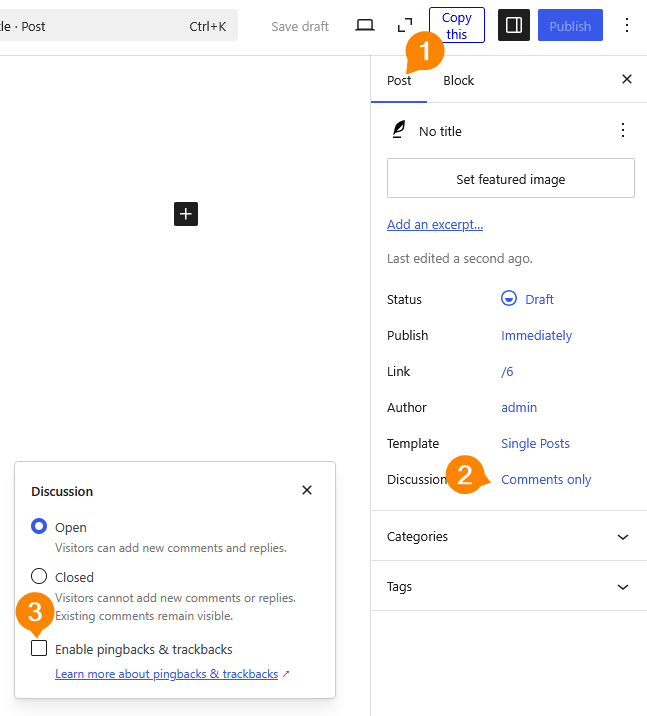This screenshot has height=716, width=647.
Task: Toggle the settings sidebar panel icon
Action: tap(514, 25)
